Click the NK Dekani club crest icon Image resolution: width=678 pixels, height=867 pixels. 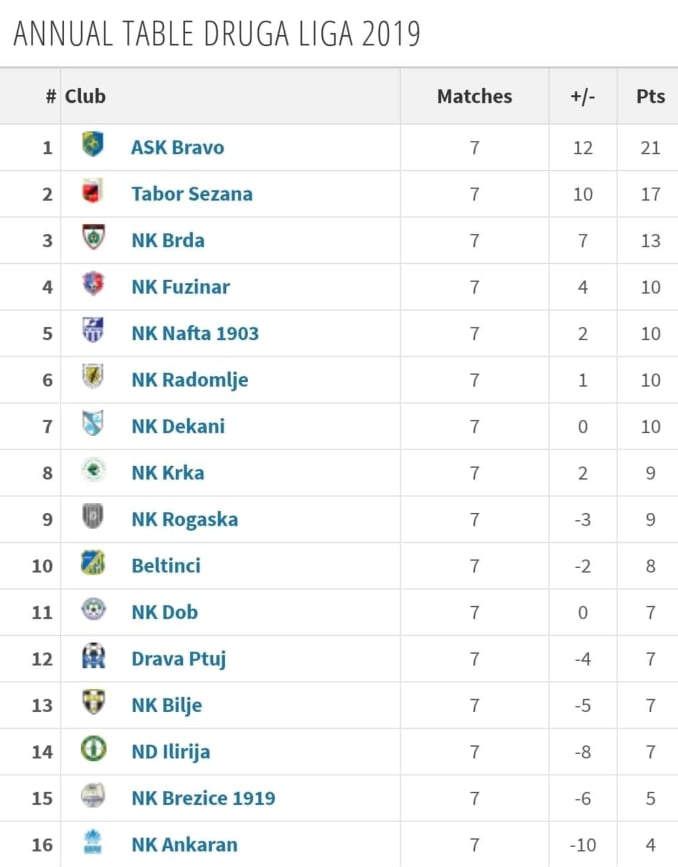(x=93, y=425)
